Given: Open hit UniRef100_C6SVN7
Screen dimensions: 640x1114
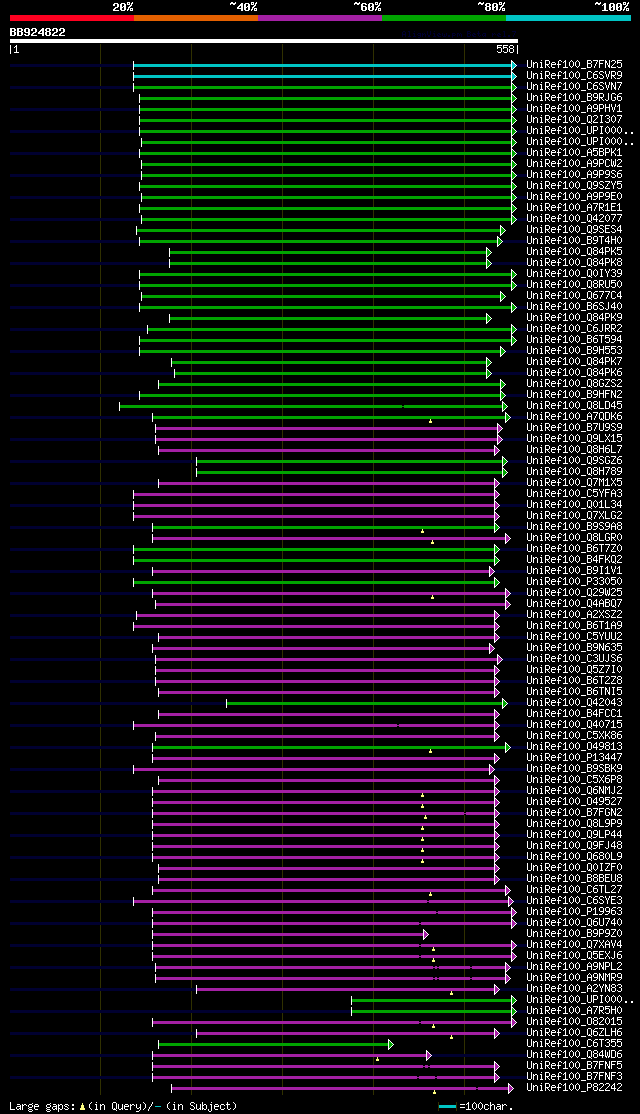Looking at the screenshot, I should point(574,87).
